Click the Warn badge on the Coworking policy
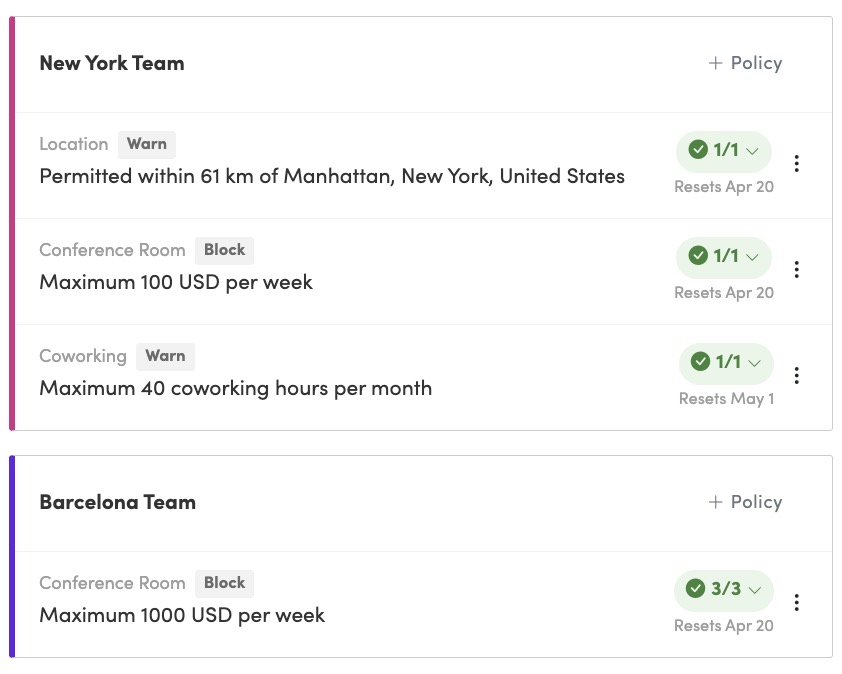Screen dimensions: 842x674 (165, 356)
